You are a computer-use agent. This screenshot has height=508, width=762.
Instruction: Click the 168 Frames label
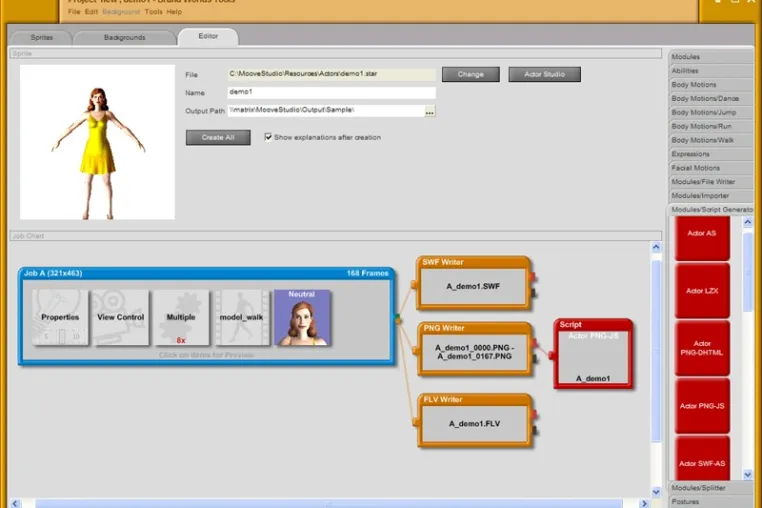(x=367, y=273)
